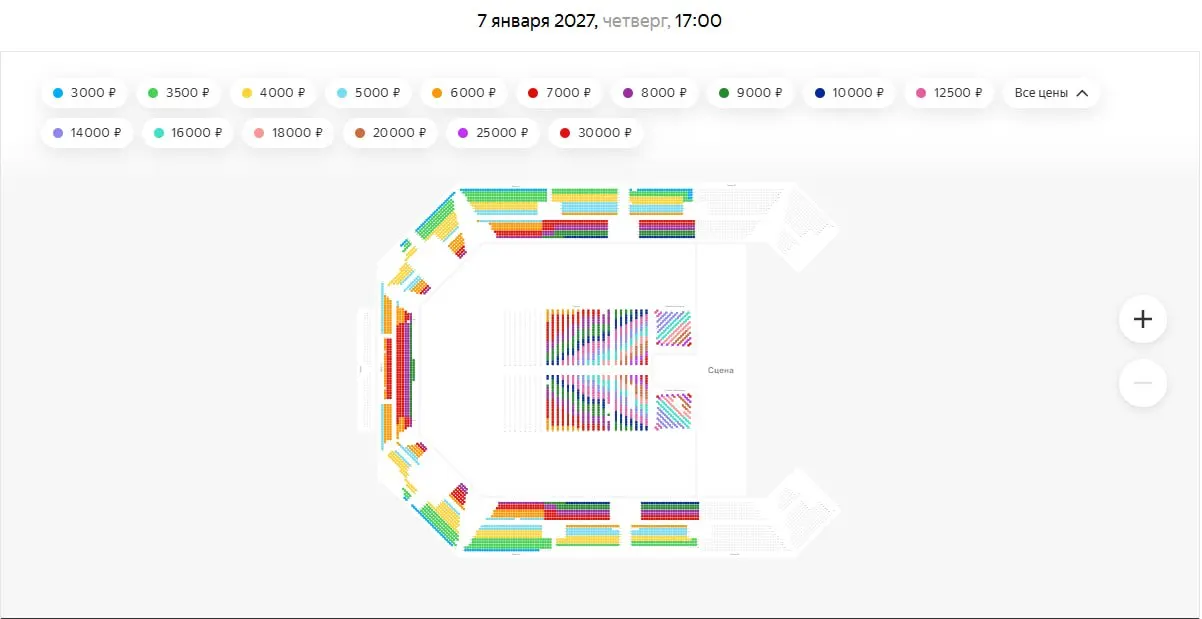
Task: Pick the 18000 ₽ price chip
Action: [288, 133]
